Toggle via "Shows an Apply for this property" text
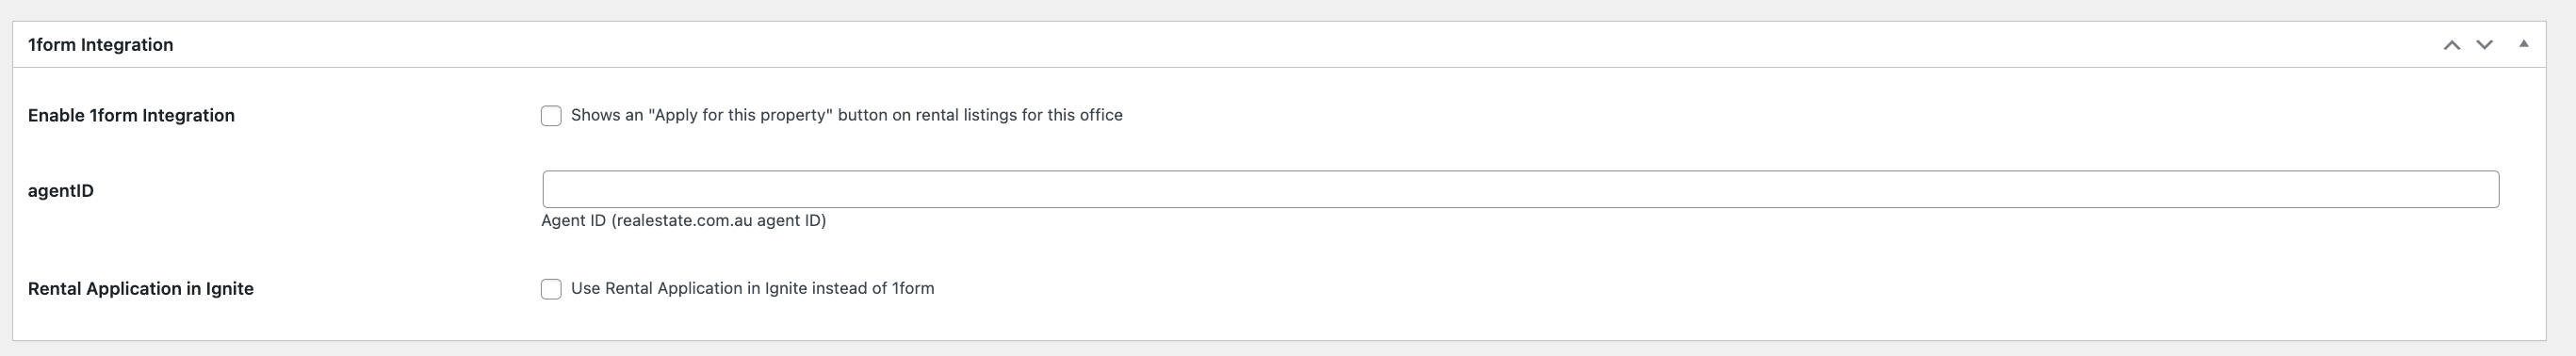The width and height of the screenshot is (2576, 356). (x=701, y=115)
